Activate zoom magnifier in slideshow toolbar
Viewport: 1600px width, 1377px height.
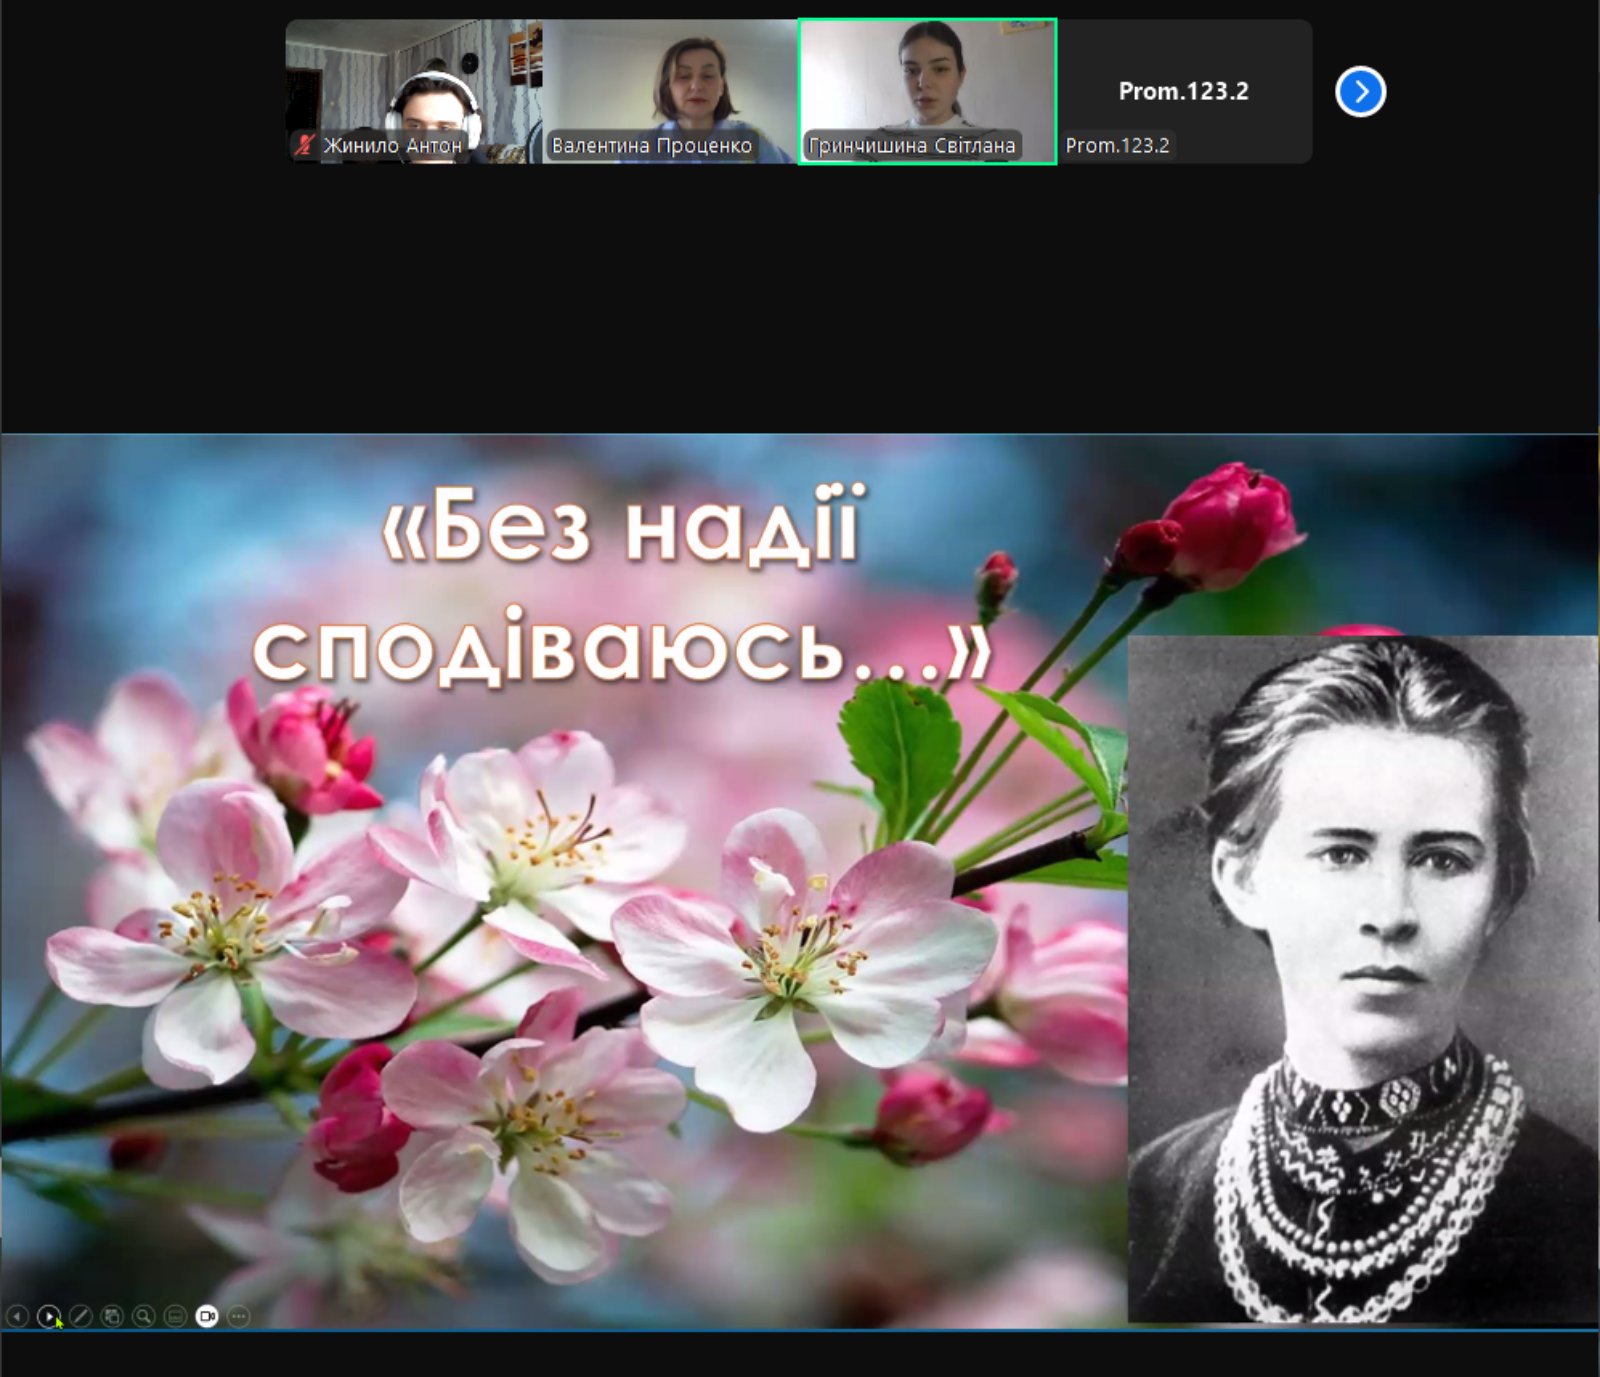pos(144,1317)
